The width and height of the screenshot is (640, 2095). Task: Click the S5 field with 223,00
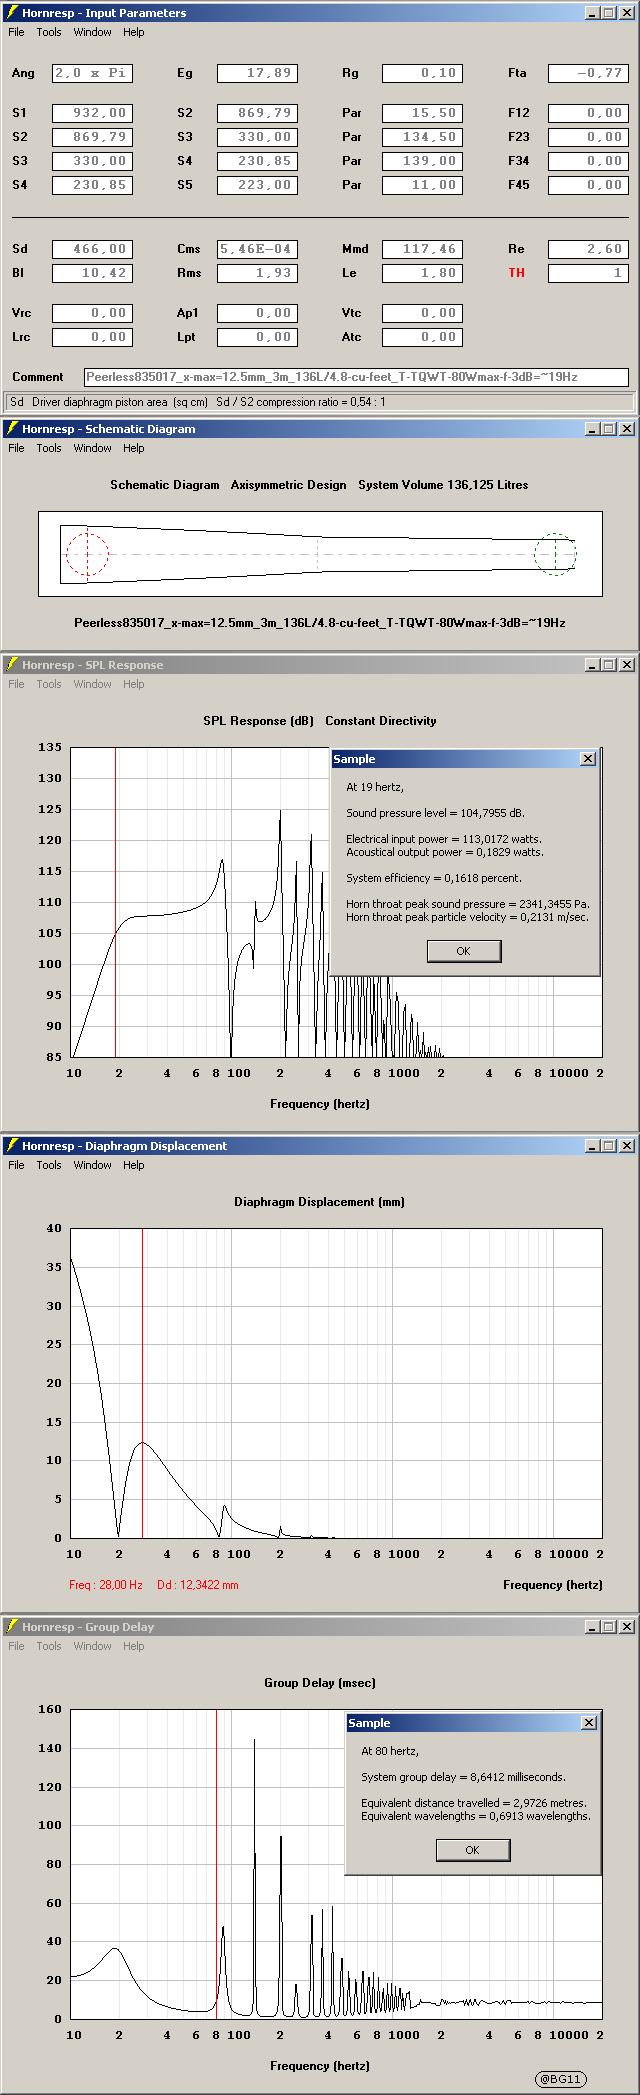point(257,185)
